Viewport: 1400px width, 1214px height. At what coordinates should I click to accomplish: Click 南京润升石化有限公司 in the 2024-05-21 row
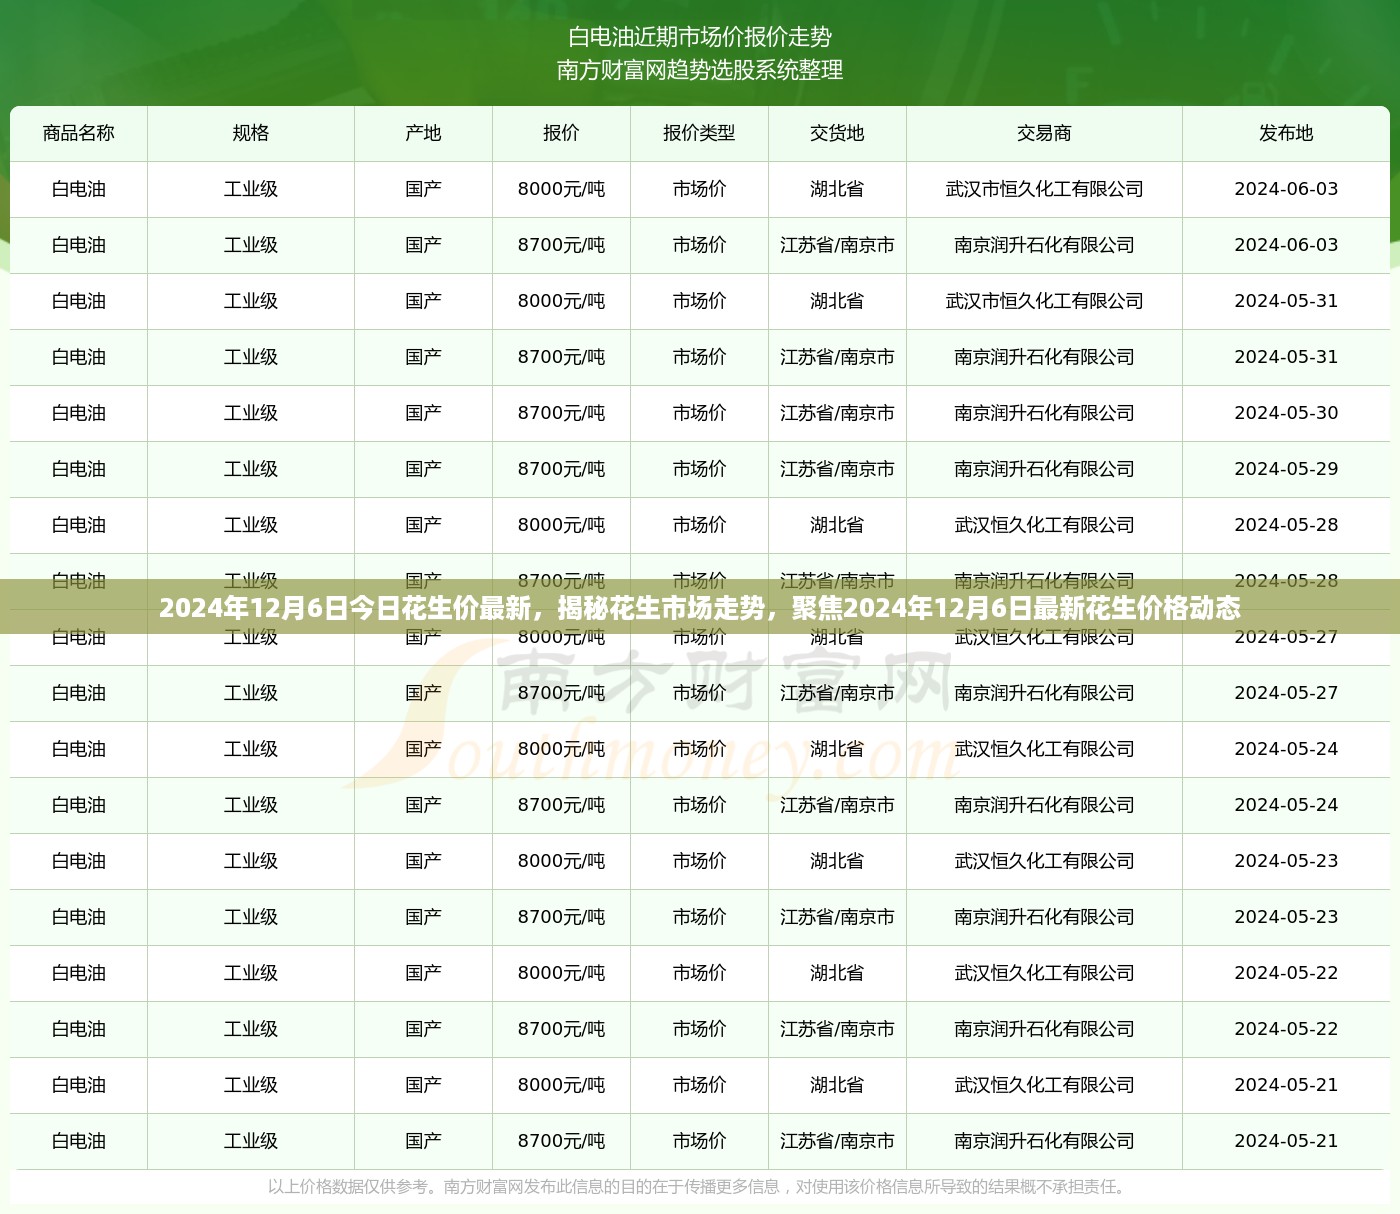click(x=1044, y=1141)
